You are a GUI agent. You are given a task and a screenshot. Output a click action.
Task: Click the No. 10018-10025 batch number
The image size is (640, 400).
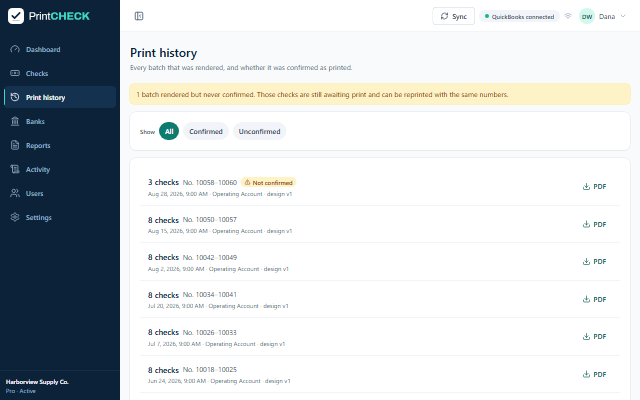point(210,369)
